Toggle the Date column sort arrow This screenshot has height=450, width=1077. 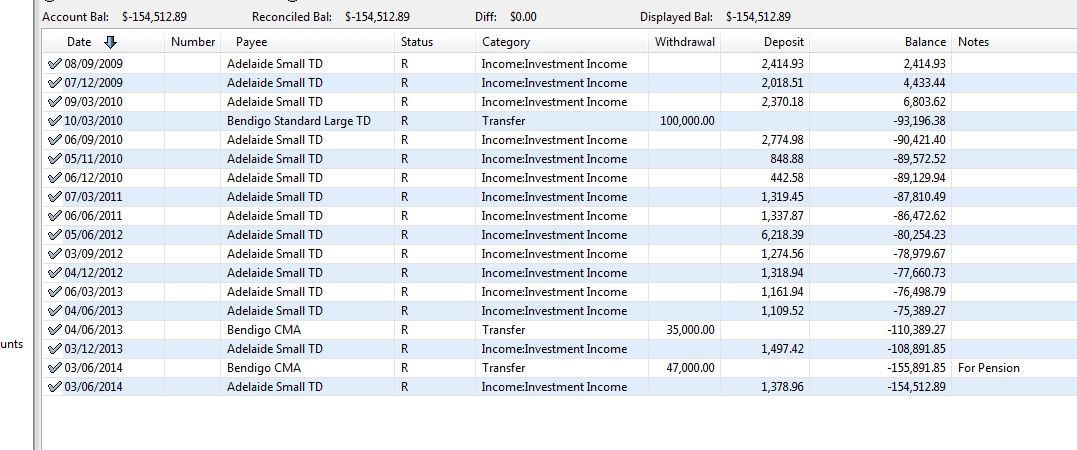tap(110, 42)
